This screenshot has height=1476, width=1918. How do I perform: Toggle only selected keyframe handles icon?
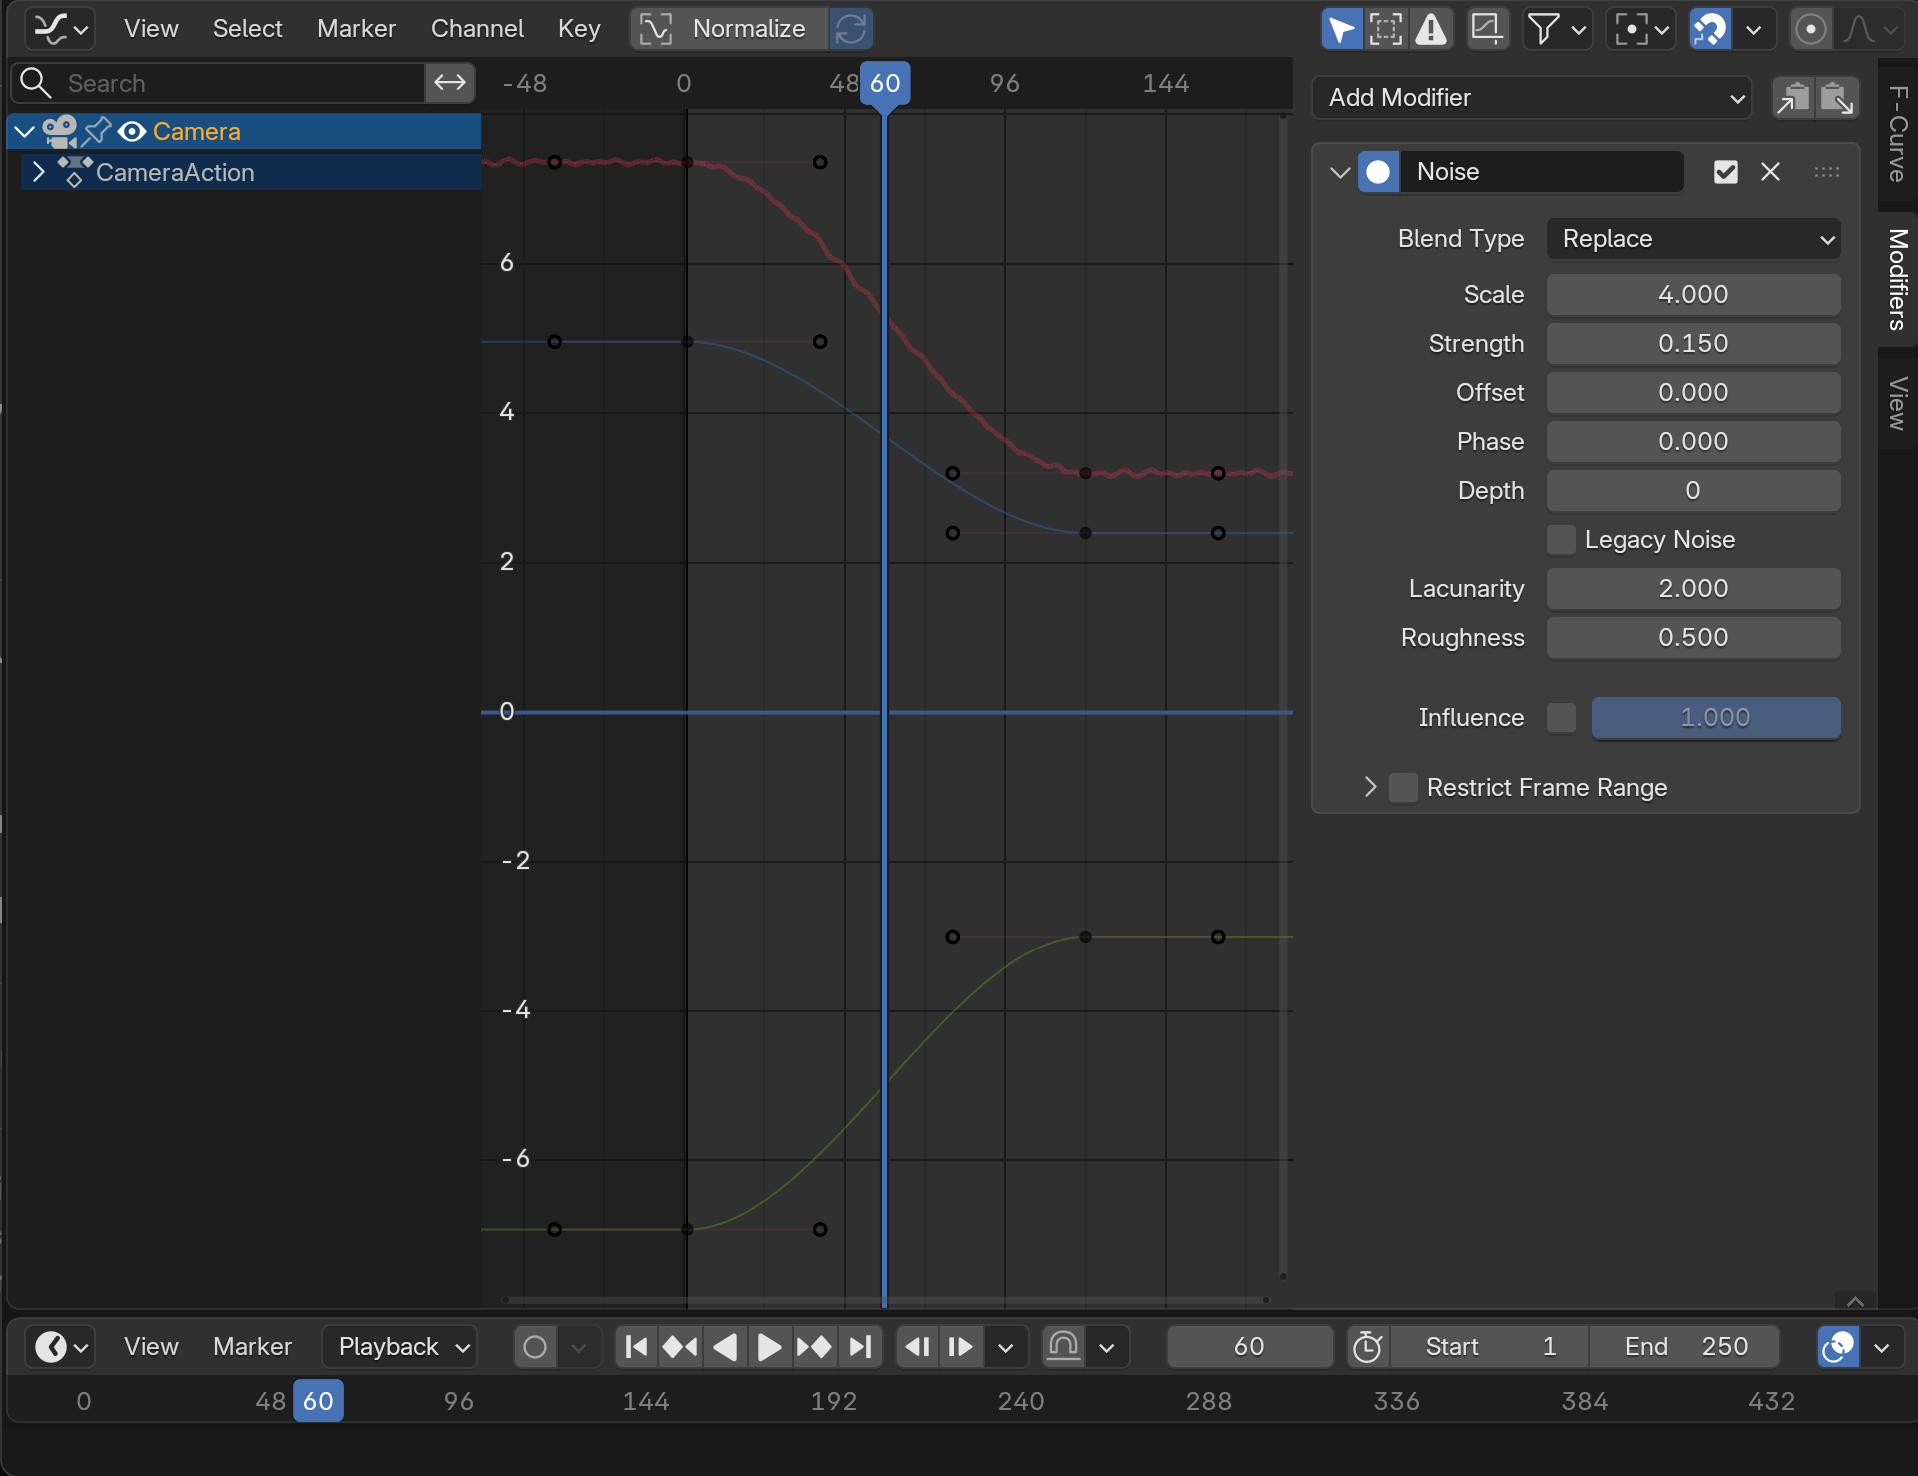click(1386, 29)
